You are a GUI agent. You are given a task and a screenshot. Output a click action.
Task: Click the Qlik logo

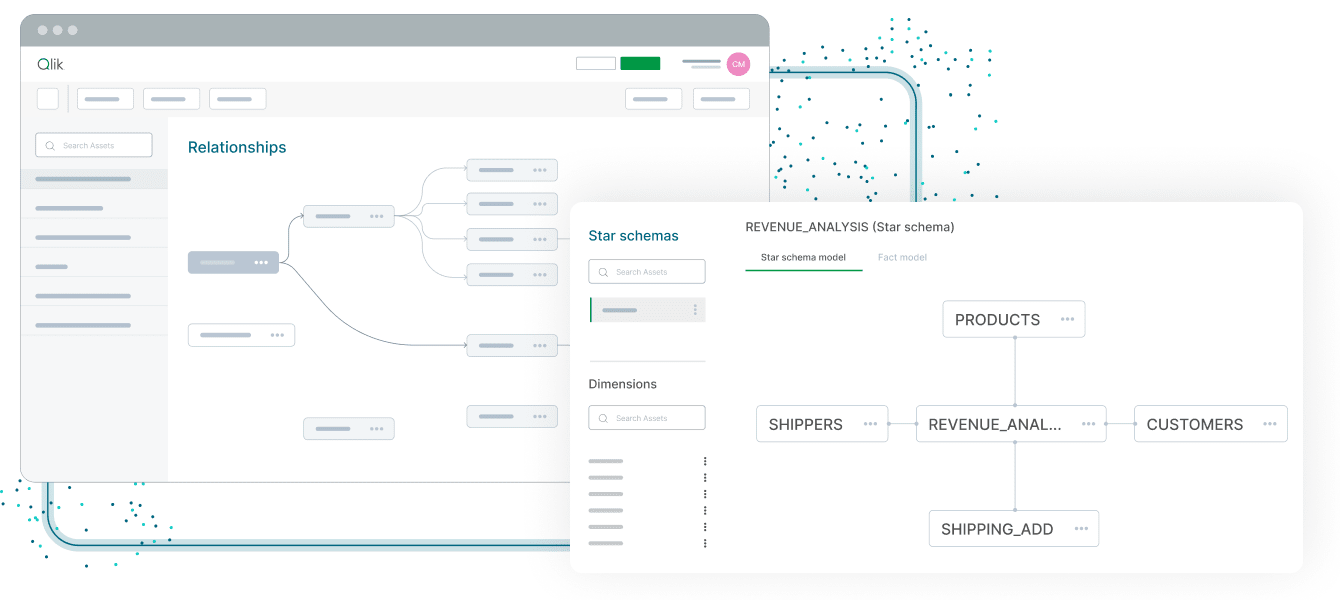(50, 63)
